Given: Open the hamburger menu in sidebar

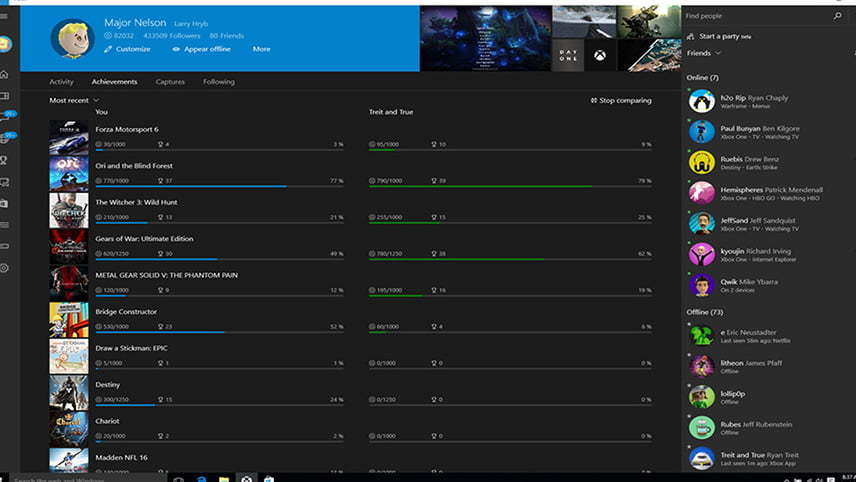Looking at the screenshot, I should click(x=4, y=16).
